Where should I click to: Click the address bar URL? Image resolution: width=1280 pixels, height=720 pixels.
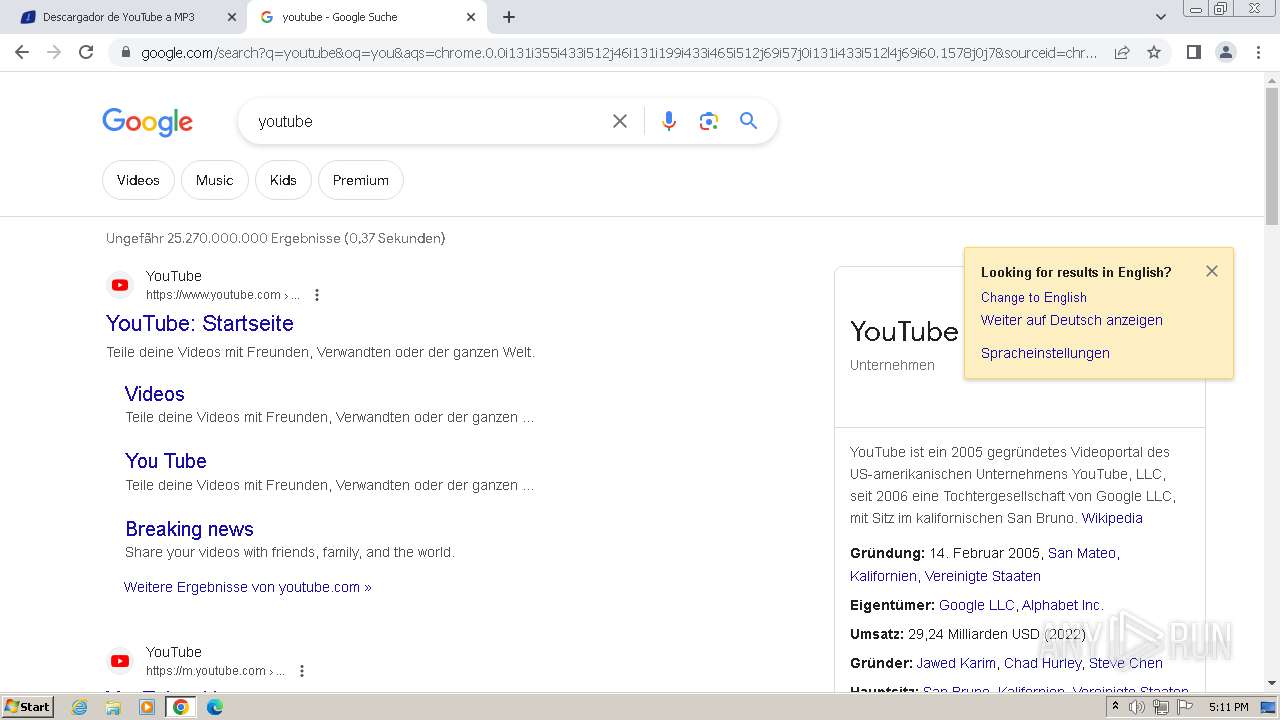point(619,52)
